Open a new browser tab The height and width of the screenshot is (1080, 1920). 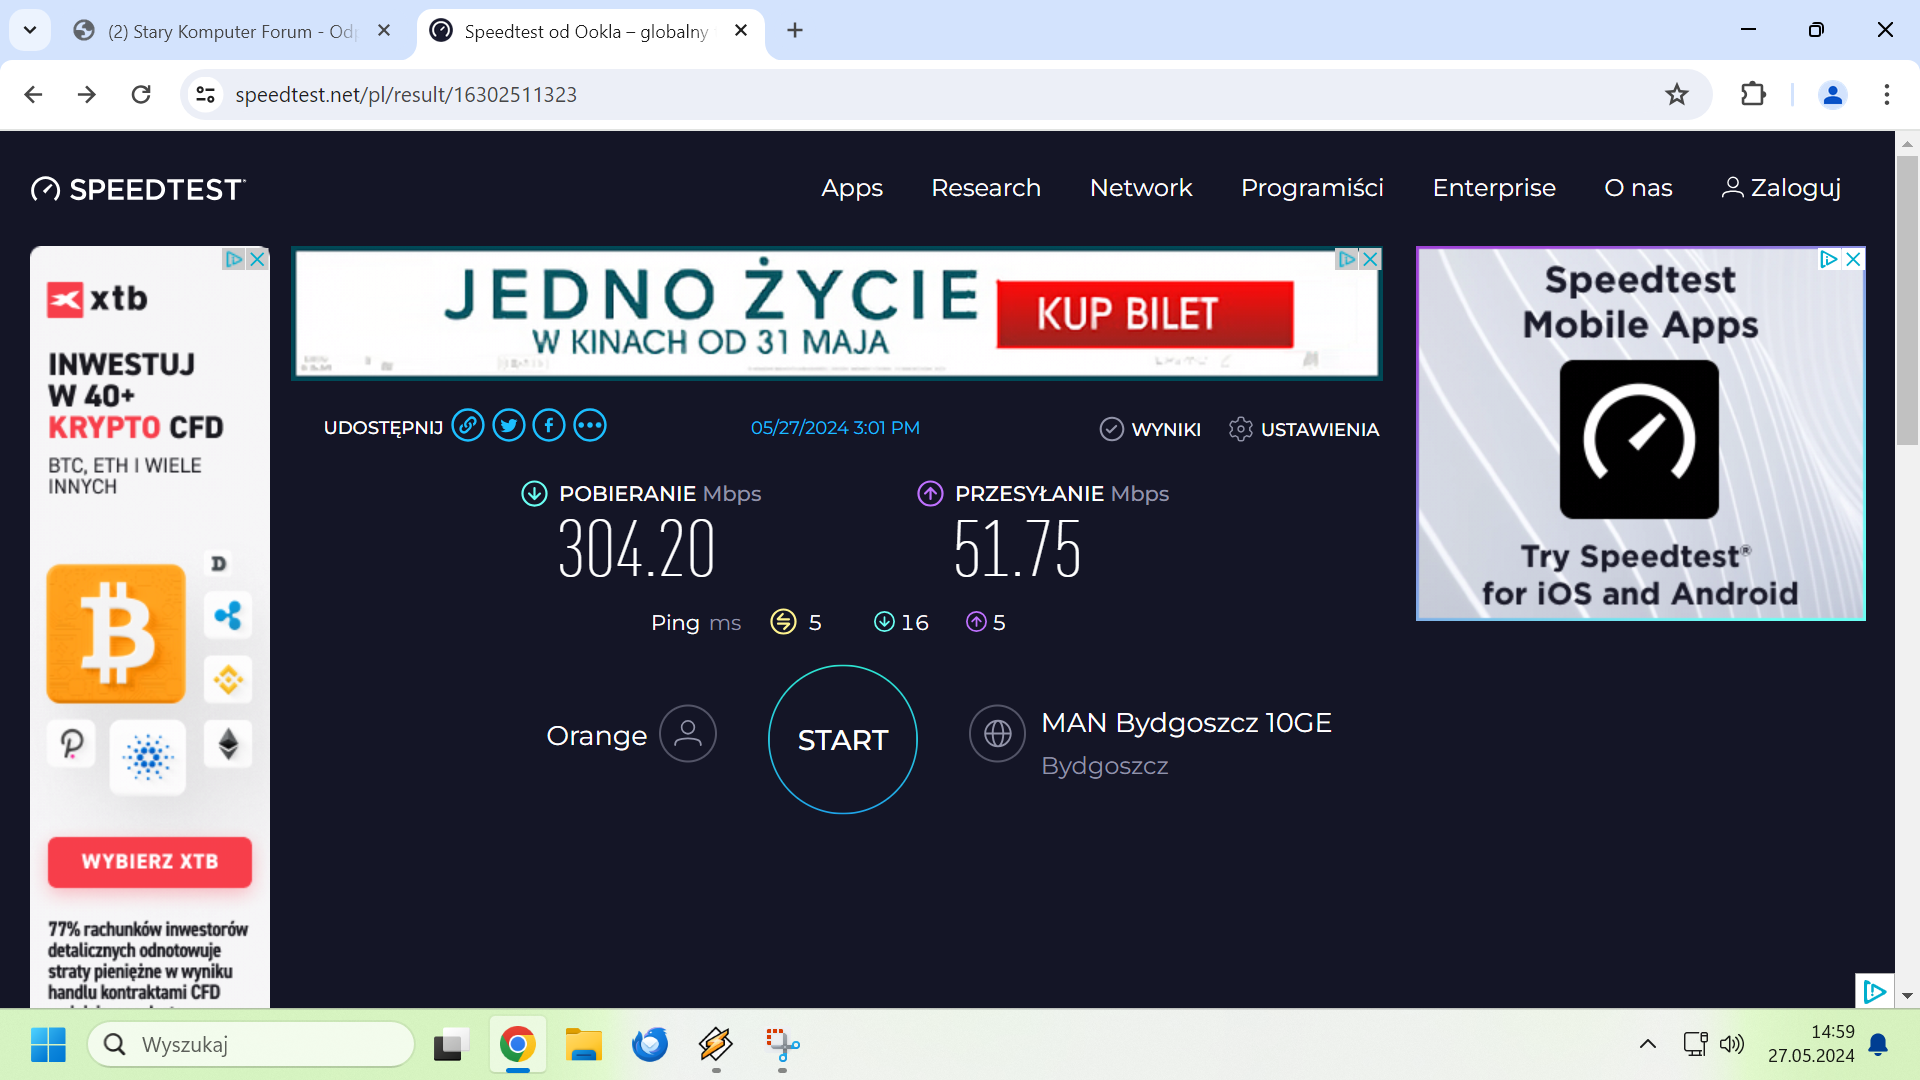coord(795,31)
